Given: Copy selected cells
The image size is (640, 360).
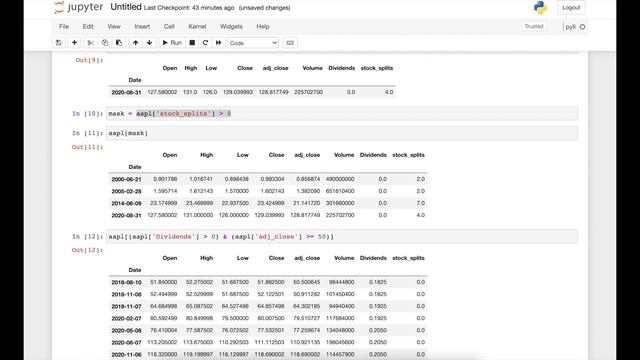Looking at the screenshot, I should (104, 42).
